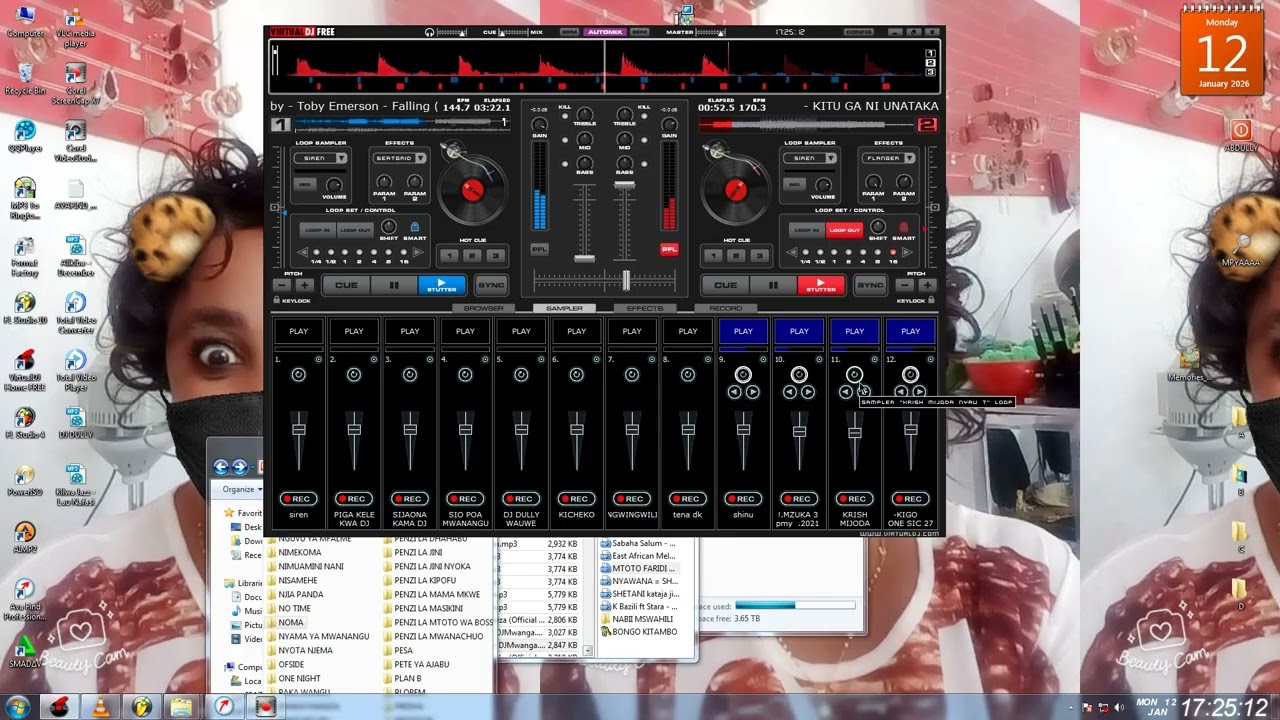Click PLAY on the siren sampler slot
Image resolution: width=1280 pixels, height=720 pixels.
pos(298,331)
